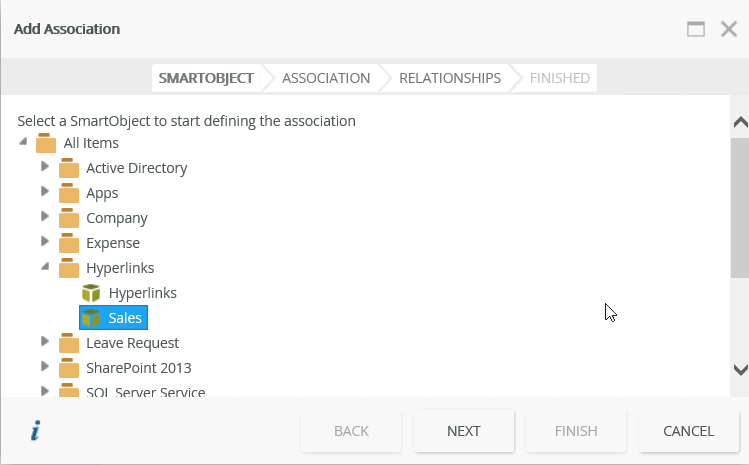749x465 pixels.
Task: Collapse the Hyperlinks folder node
Action: coord(45,267)
